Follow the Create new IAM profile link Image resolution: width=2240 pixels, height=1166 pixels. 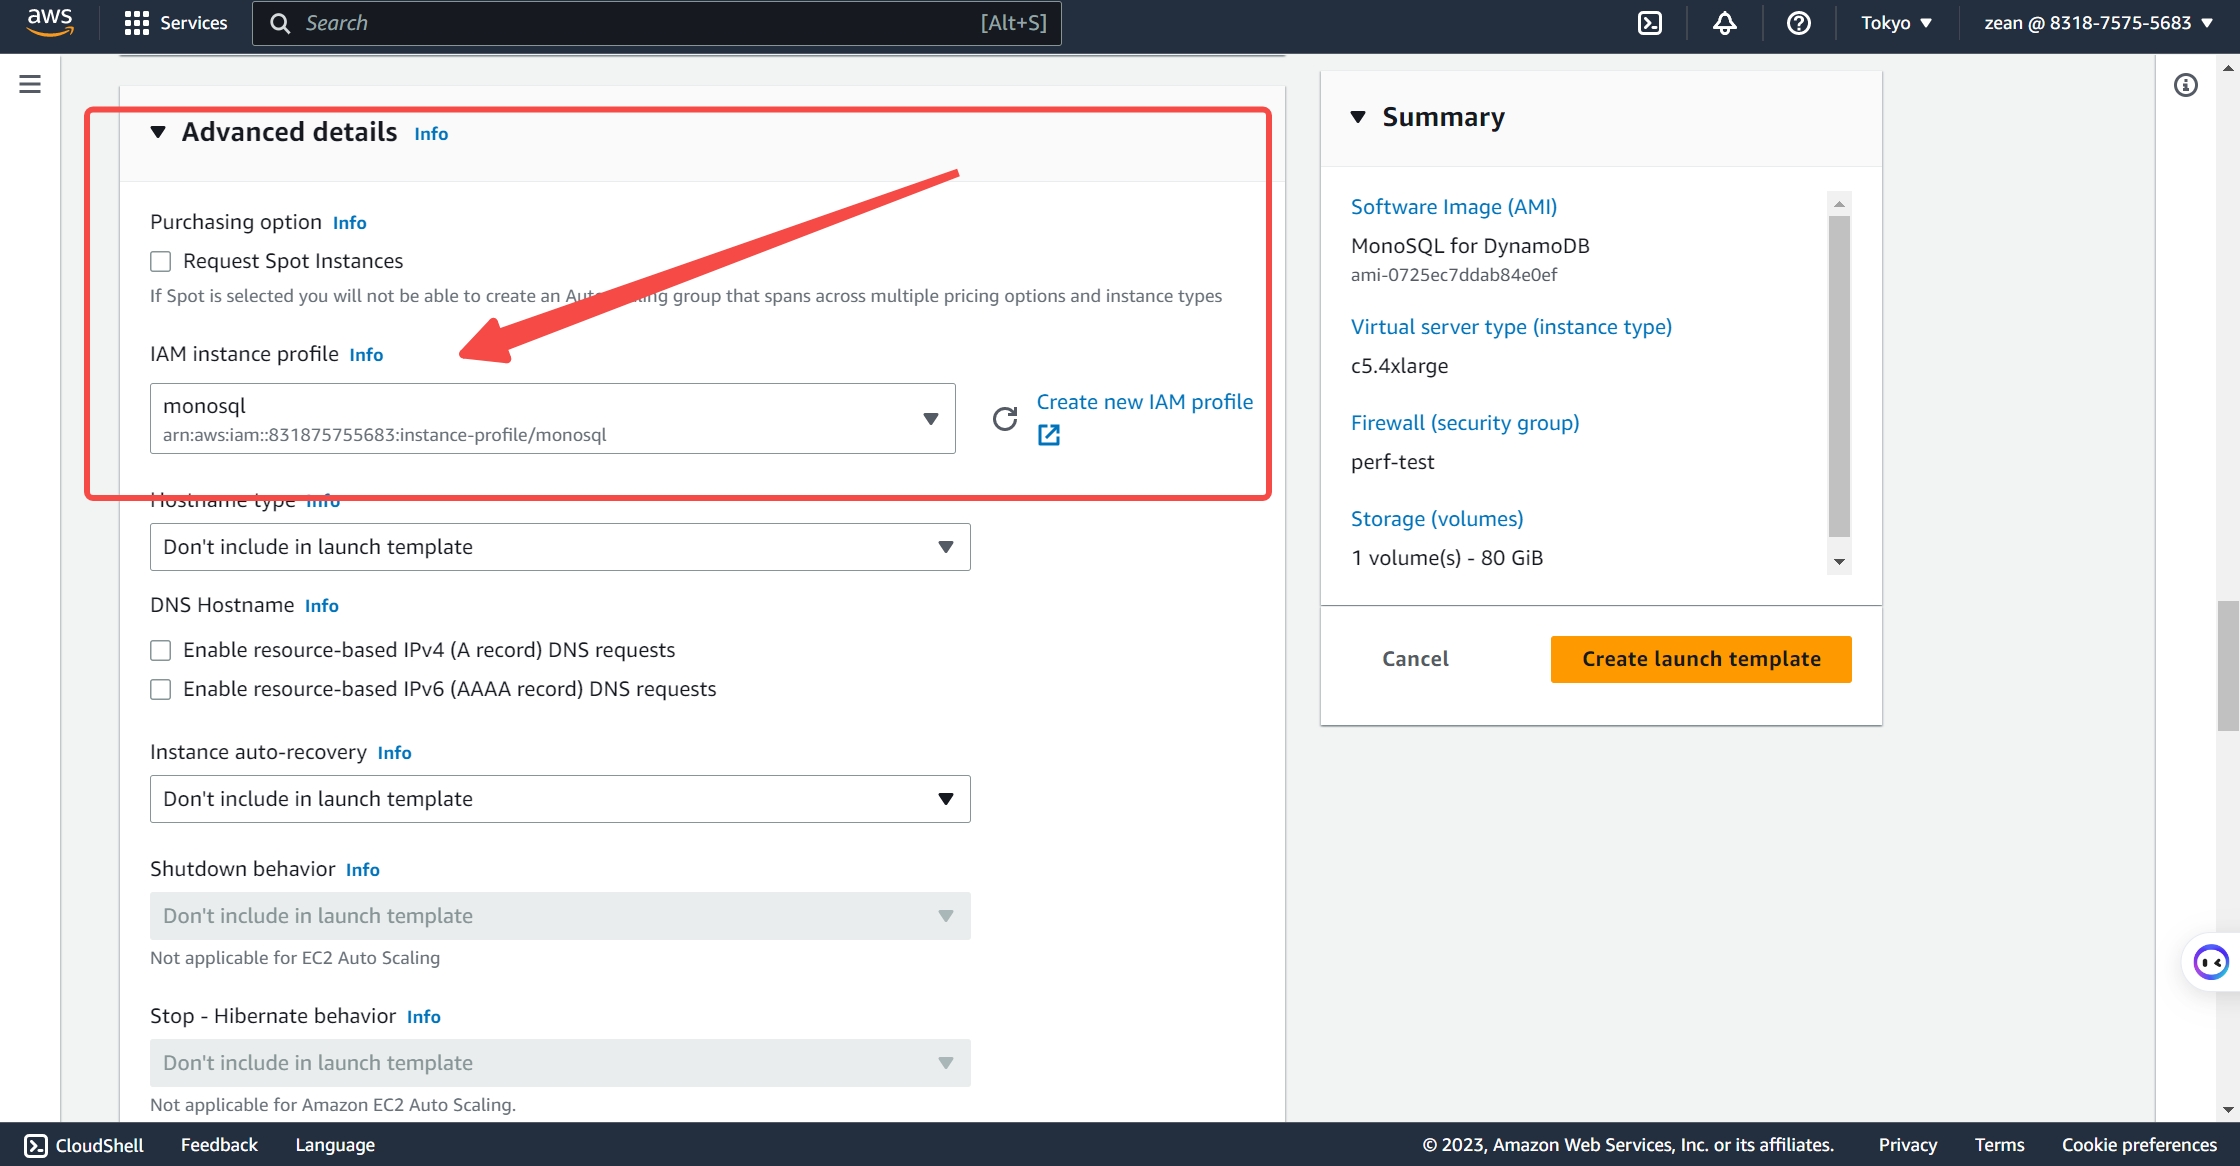[x=1145, y=402]
